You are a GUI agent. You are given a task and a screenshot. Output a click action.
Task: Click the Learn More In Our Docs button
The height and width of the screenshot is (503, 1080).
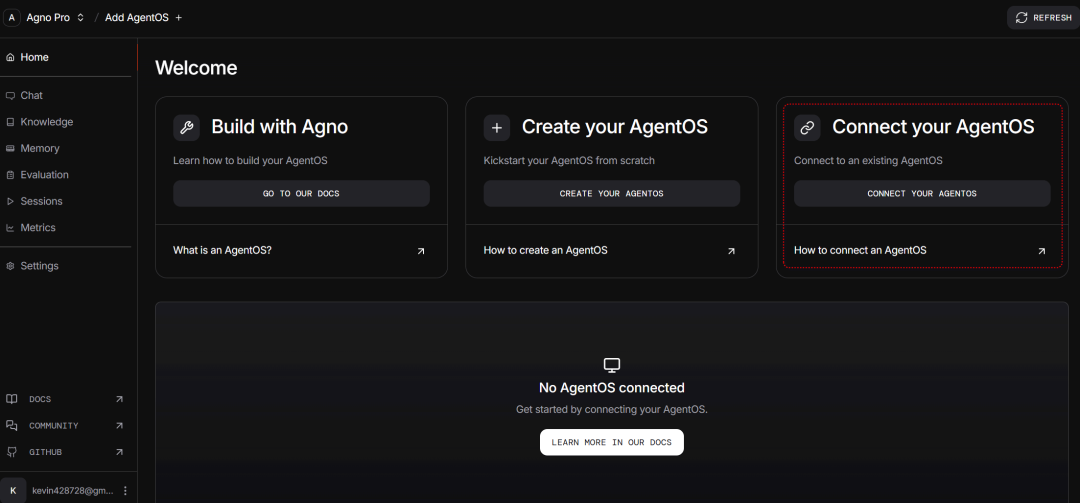point(611,442)
